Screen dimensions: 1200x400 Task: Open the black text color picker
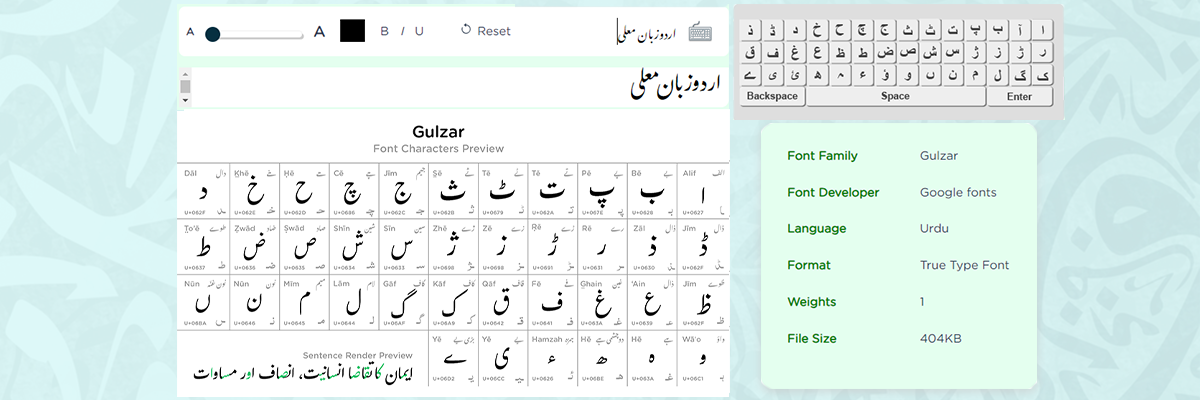(x=353, y=31)
